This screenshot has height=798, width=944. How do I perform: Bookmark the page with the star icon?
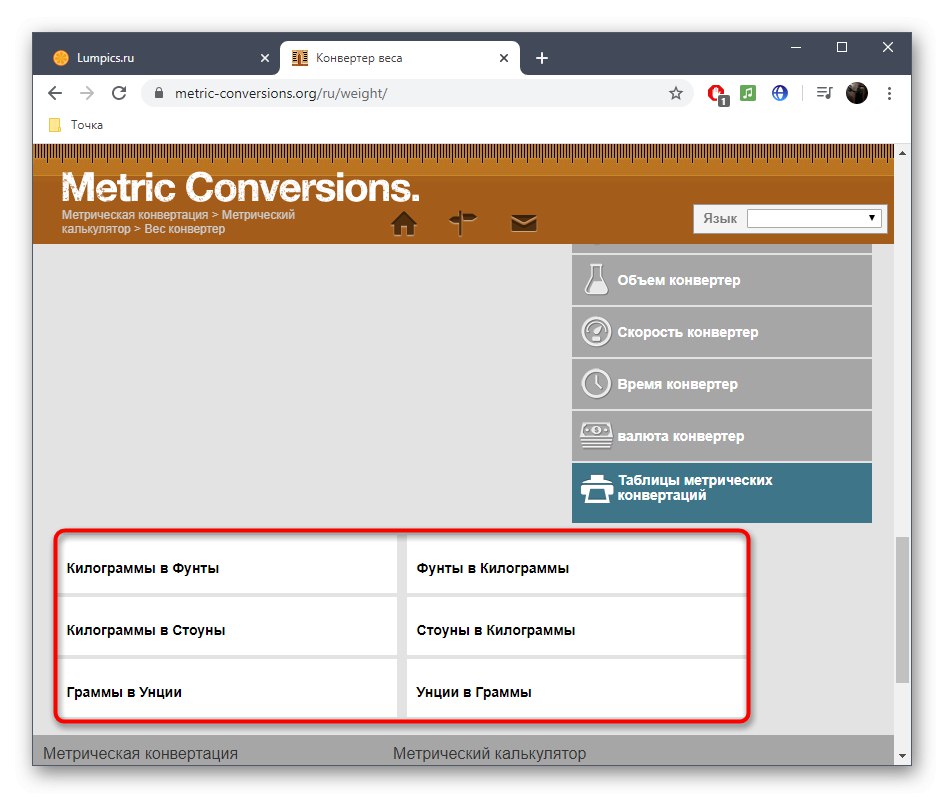pos(675,93)
